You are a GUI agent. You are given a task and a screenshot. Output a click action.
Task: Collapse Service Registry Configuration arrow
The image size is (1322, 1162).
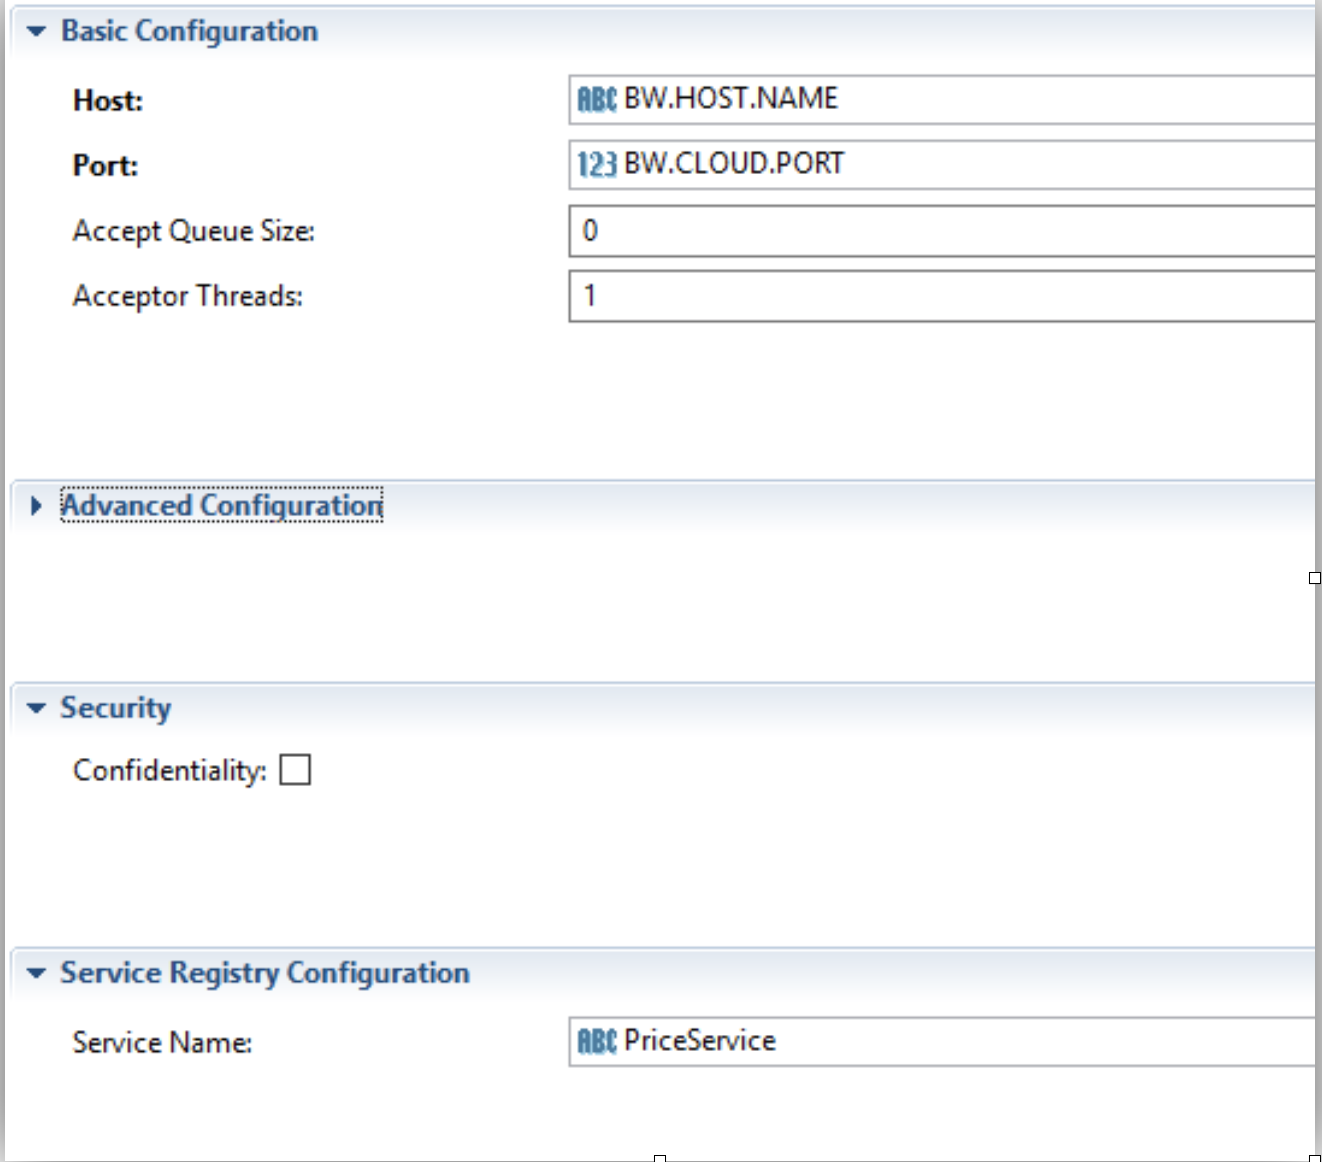click(x=37, y=973)
